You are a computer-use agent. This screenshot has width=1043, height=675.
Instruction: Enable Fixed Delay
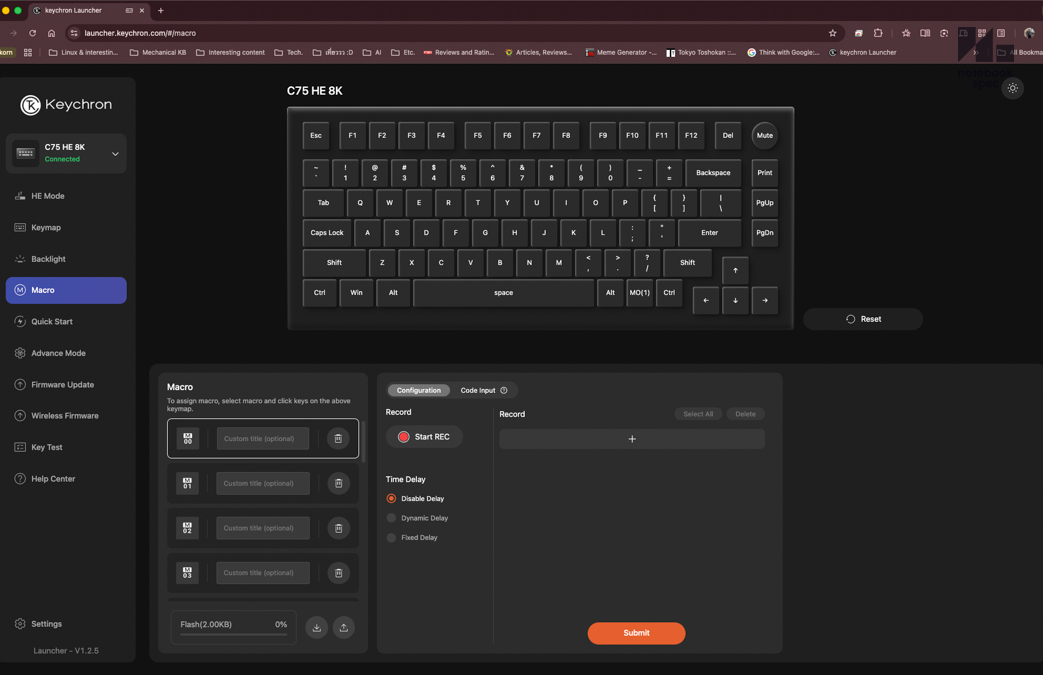[x=391, y=537]
